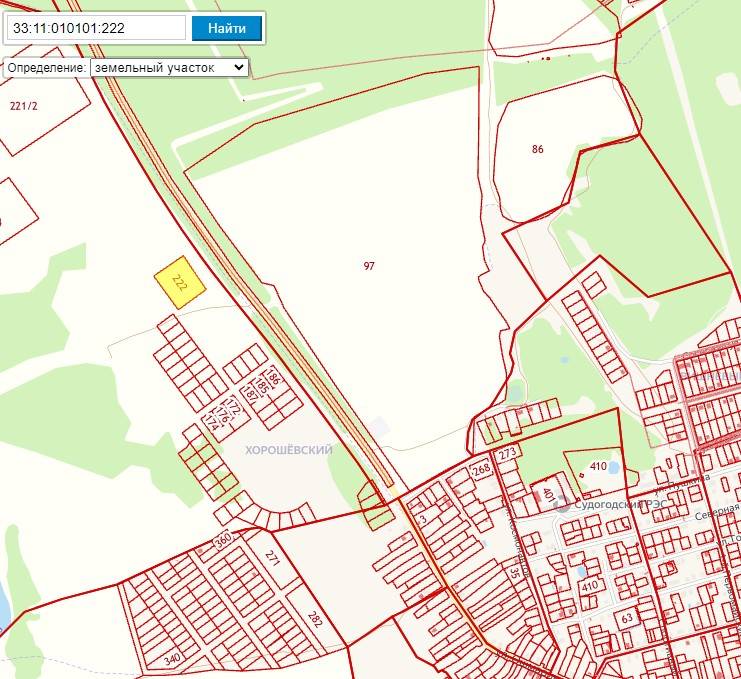
Task: Click parcel labeled 282
Action: point(315,618)
